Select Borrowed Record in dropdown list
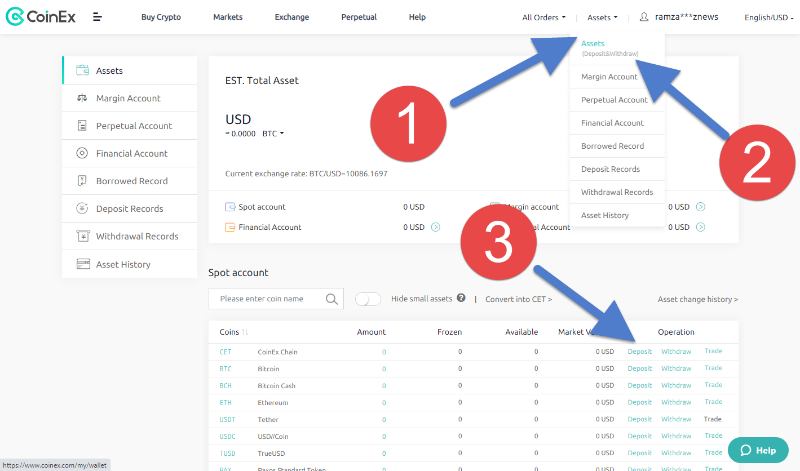This screenshot has height=471, width=800. point(612,146)
